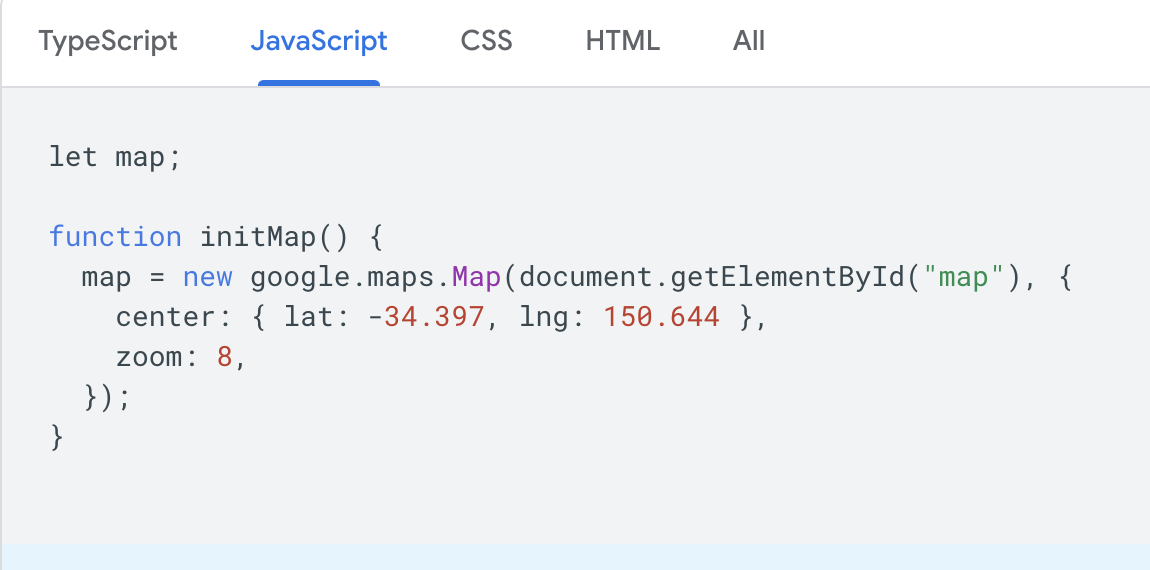1150x570 pixels.
Task: Switch to the All tab
Action: point(749,41)
